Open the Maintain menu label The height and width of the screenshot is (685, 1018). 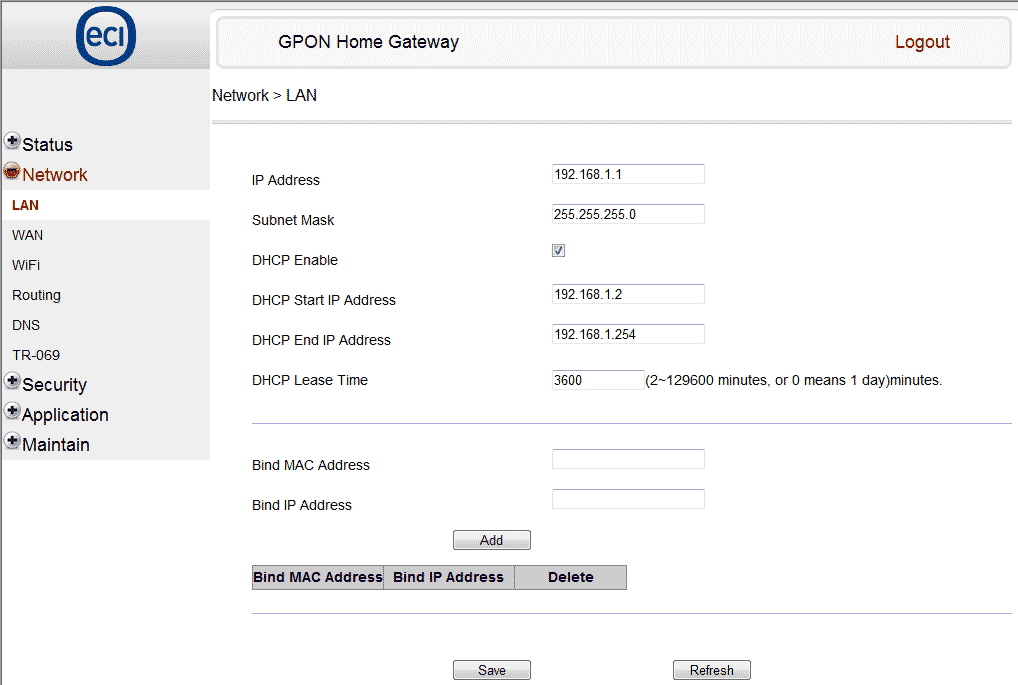pyautogui.click(x=55, y=445)
